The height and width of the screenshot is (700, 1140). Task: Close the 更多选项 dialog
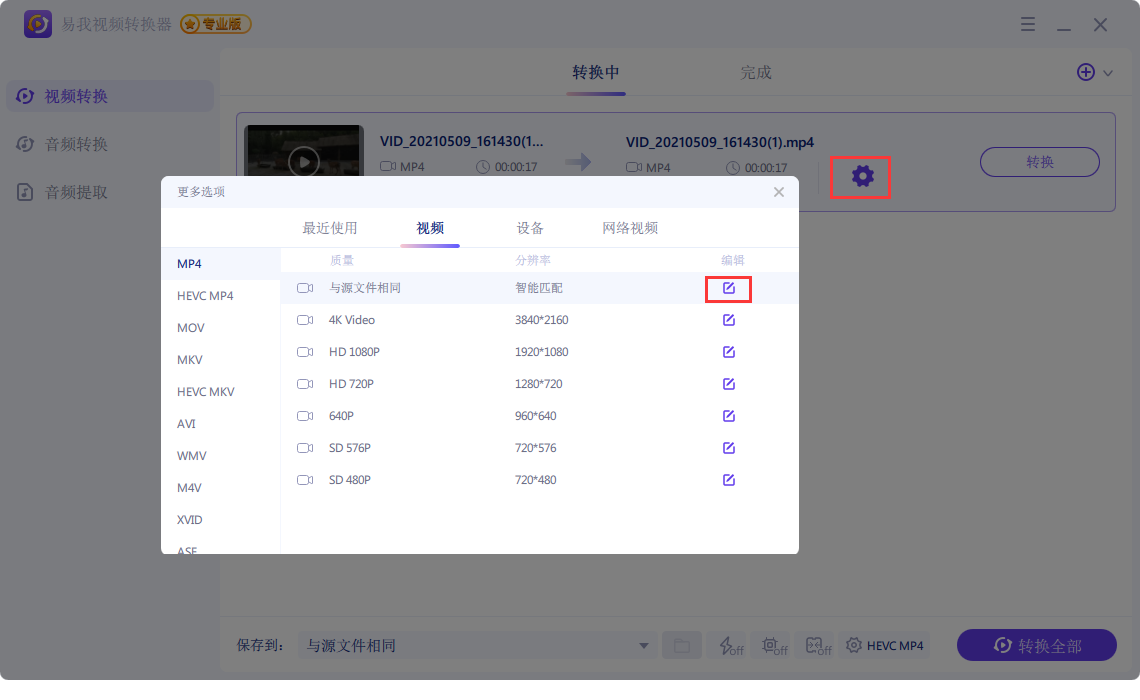coord(779,192)
